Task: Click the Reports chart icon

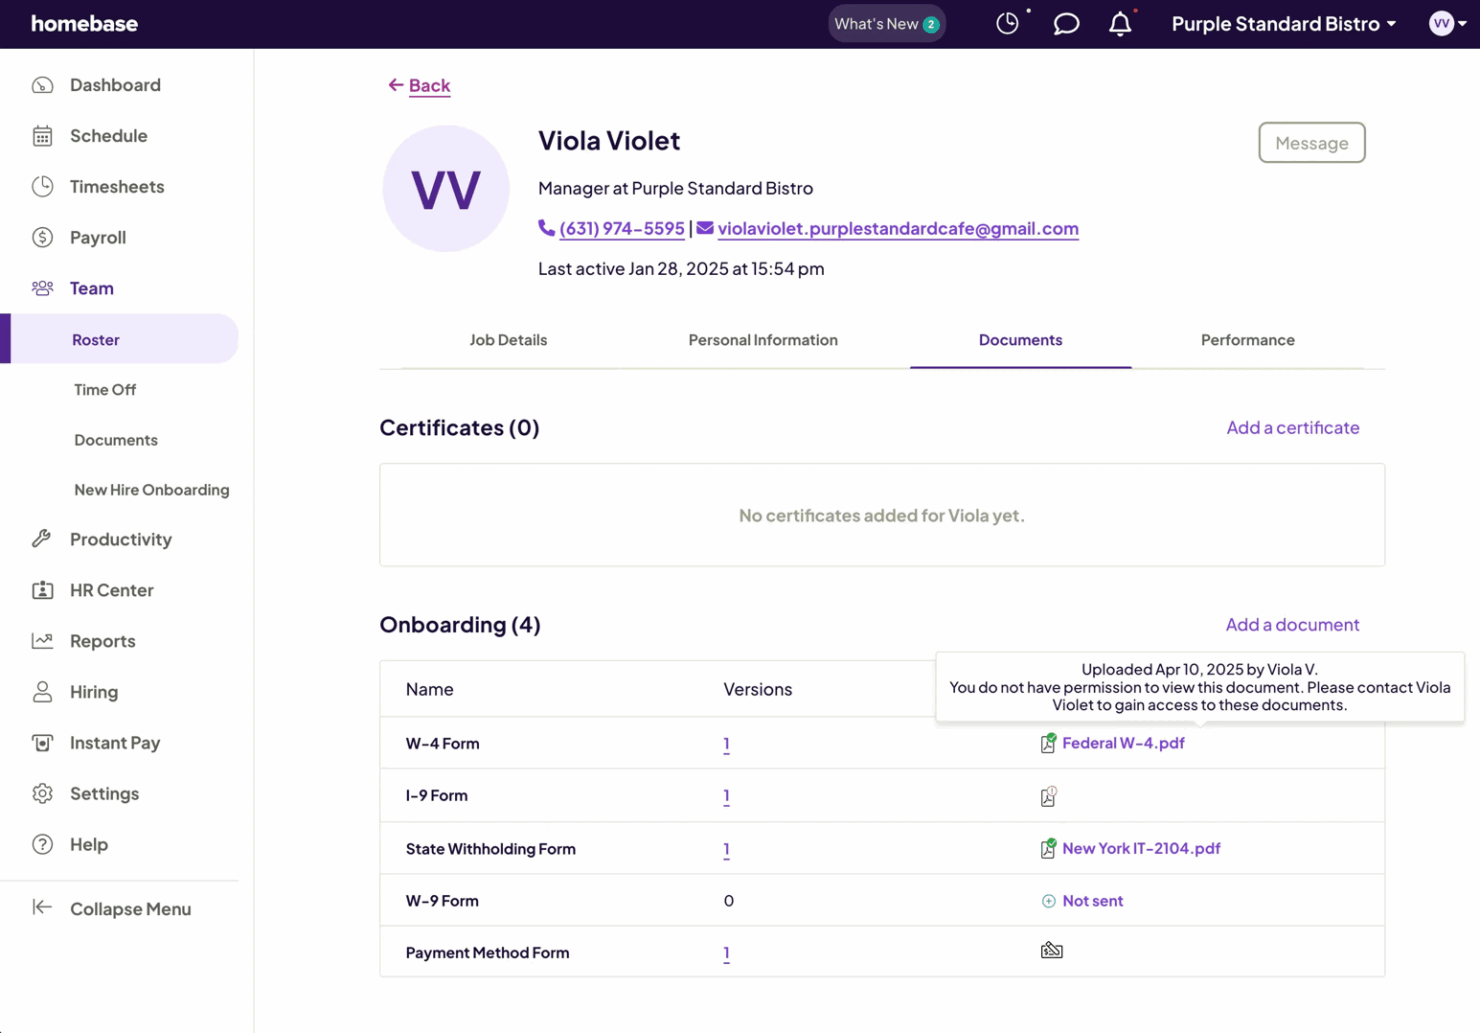Action: point(42,641)
